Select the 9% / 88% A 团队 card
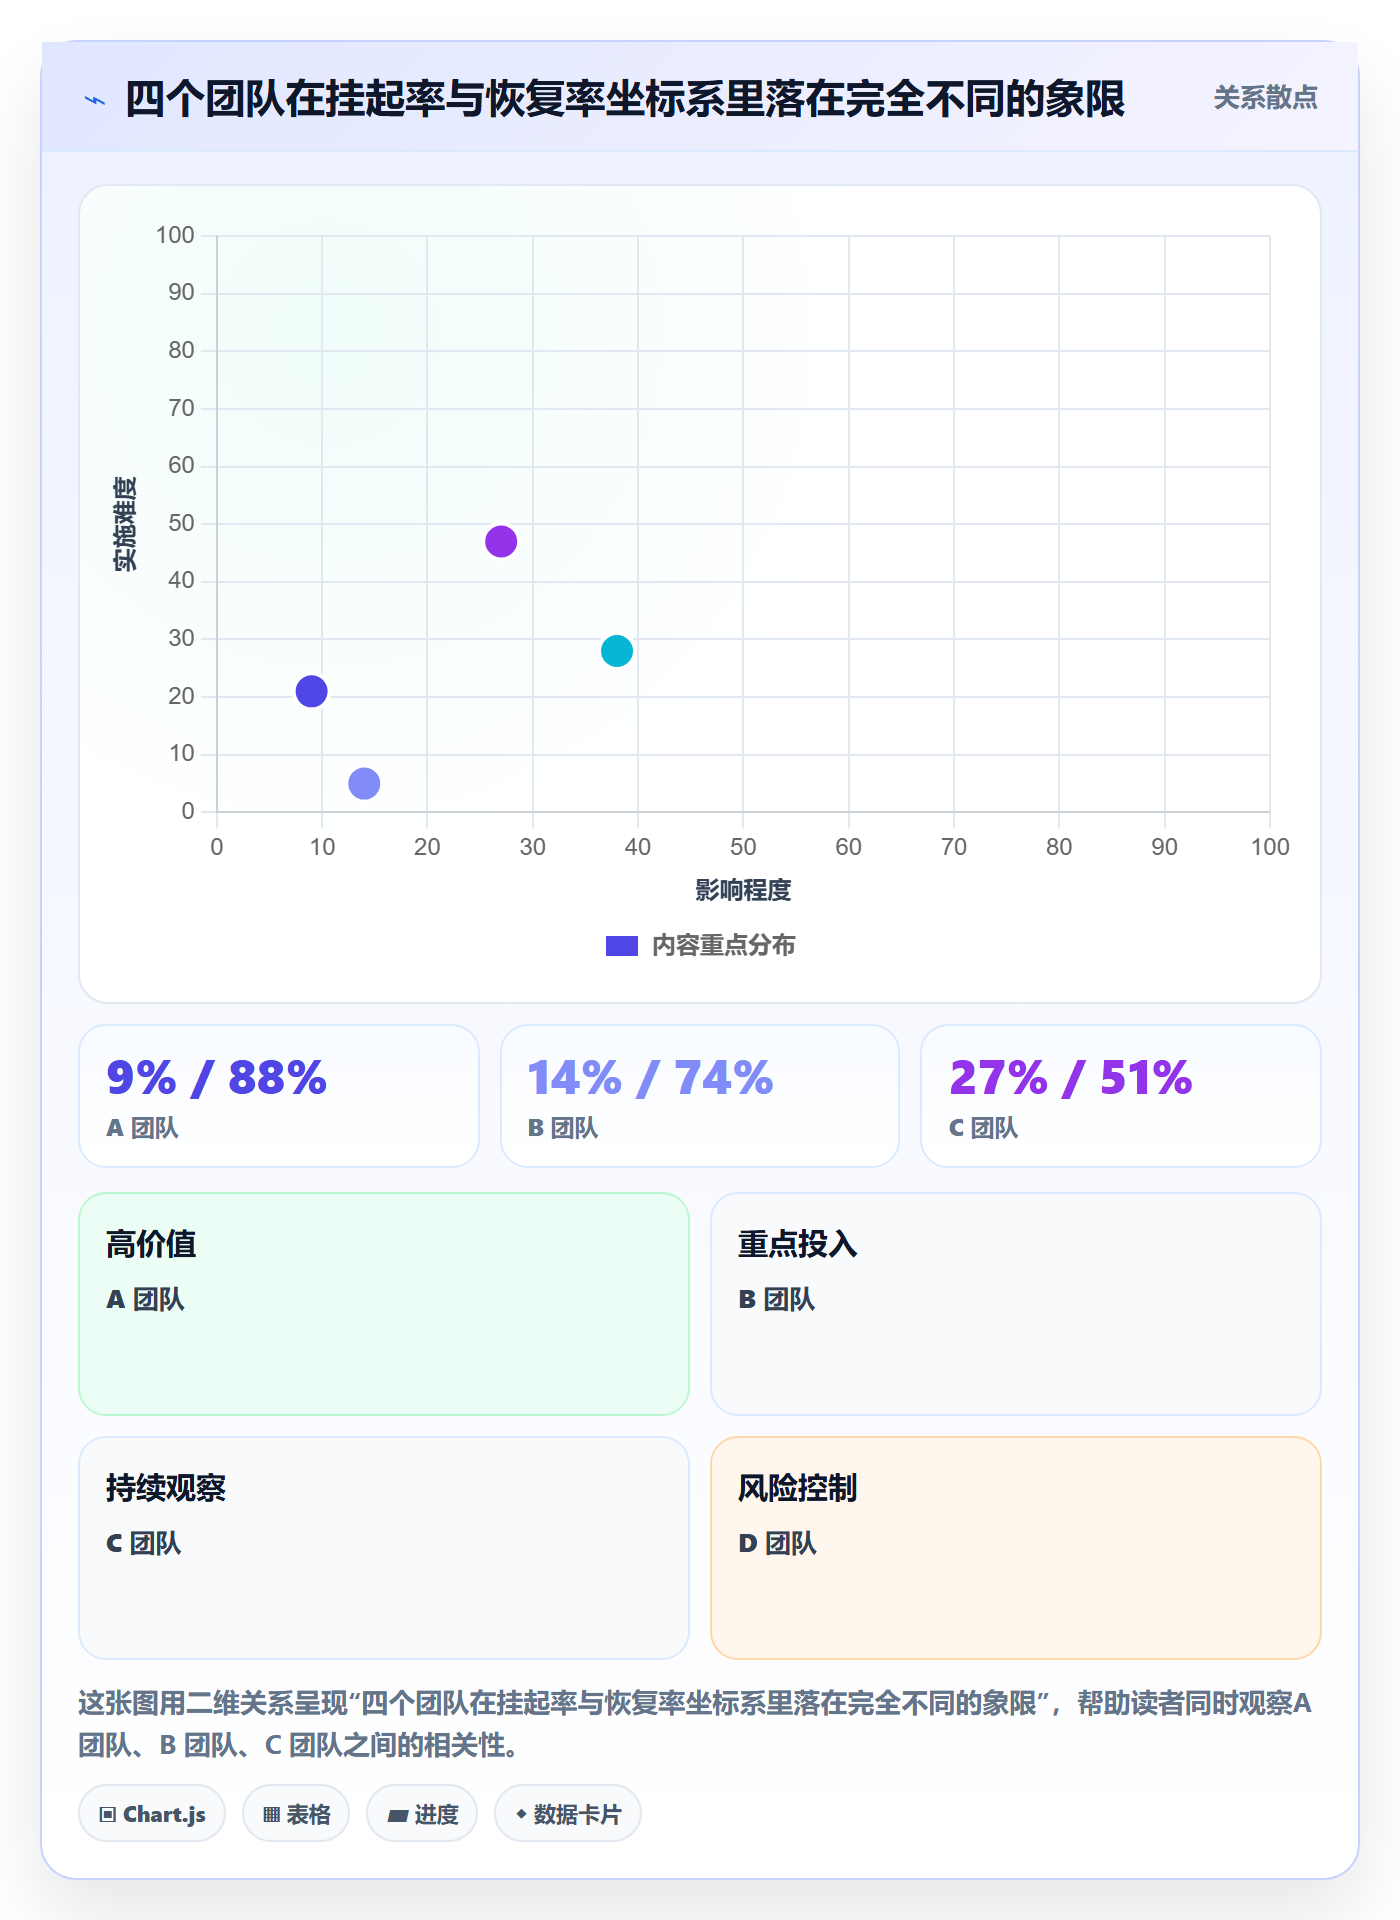This screenshot has width=1400, height=1920. pyautogui.click(x=279, y=1096)
